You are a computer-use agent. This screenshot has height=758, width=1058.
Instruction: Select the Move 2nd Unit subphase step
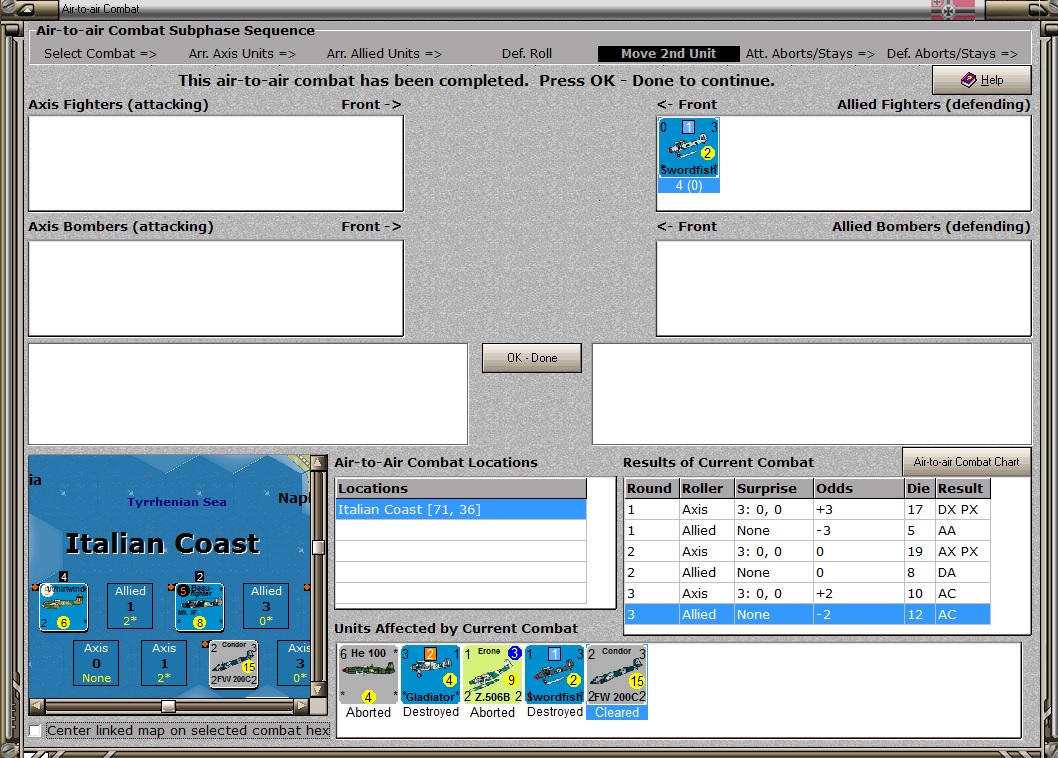(669, 53)
